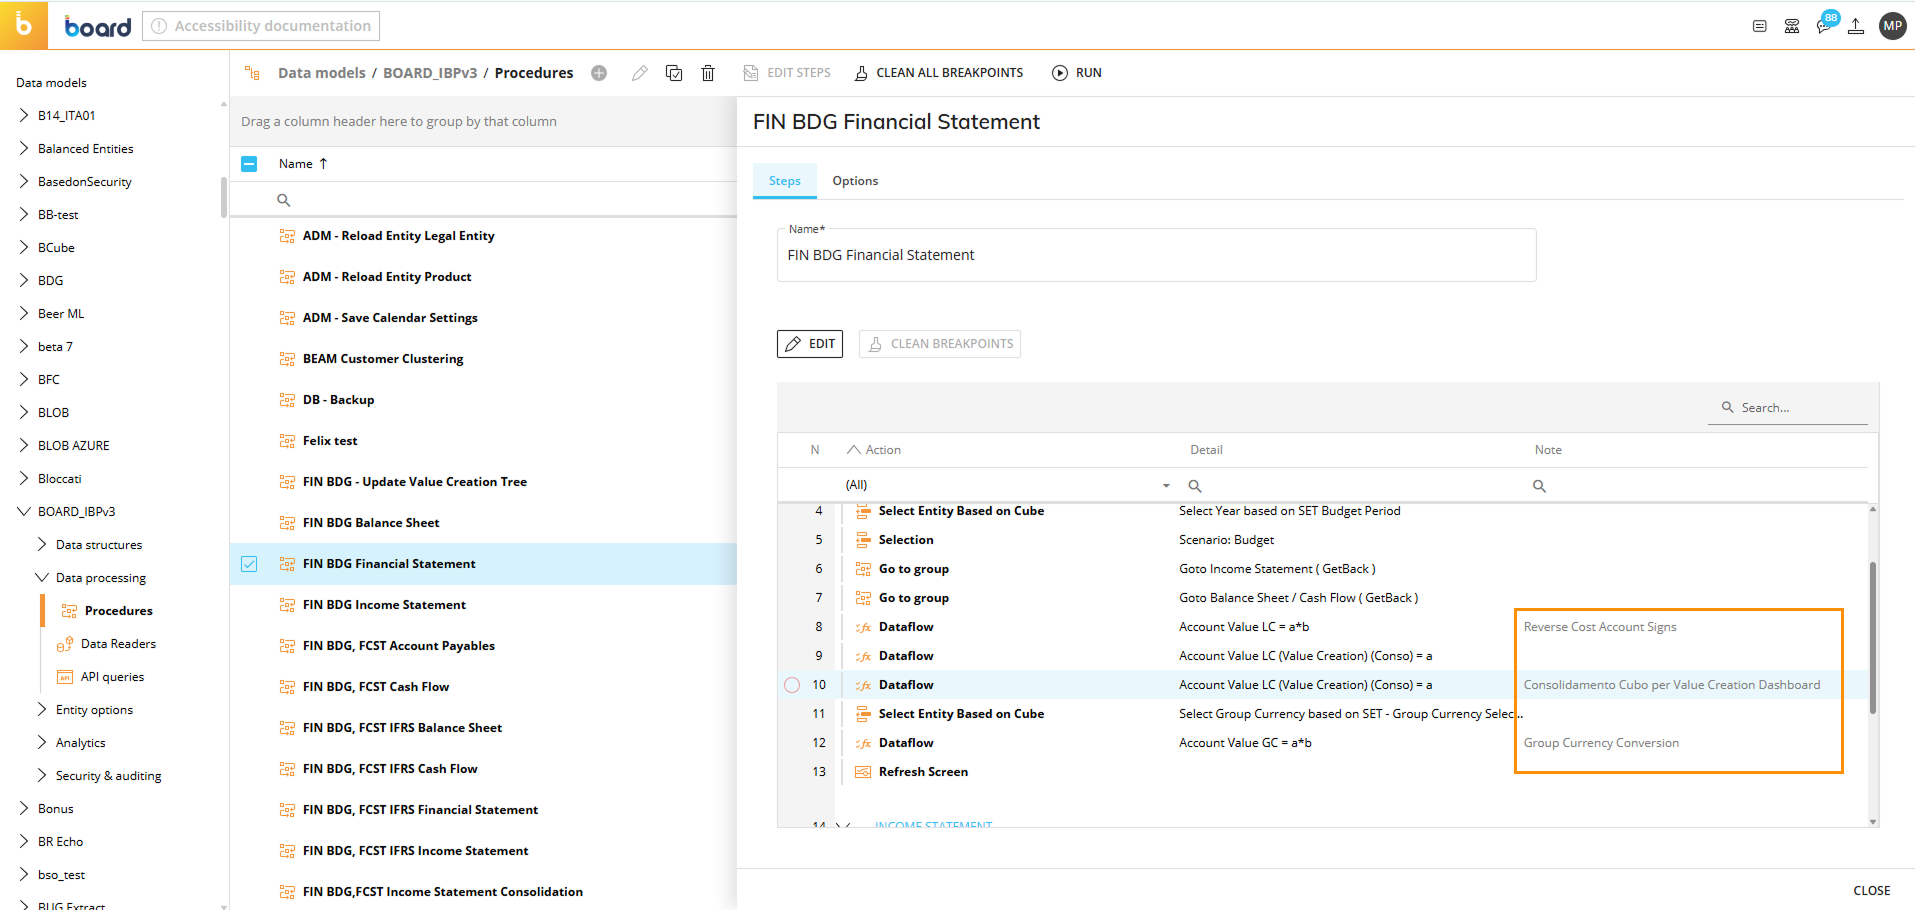Click the Go to group icon on step 6
Screen dimensions: 1915x910
(863, 569)
